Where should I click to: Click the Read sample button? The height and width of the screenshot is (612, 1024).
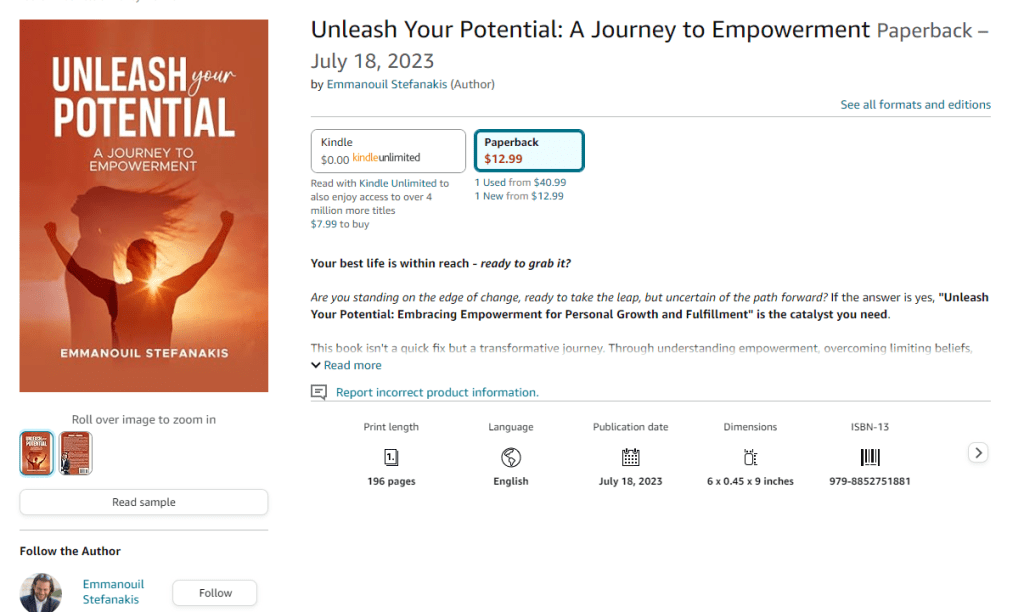click(x=144, y=502)
